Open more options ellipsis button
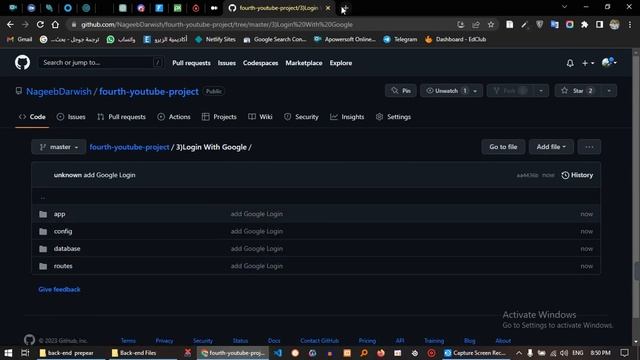The width and height of the screenshot is (640, 360). pyautogui.click(x=589, y=147)
